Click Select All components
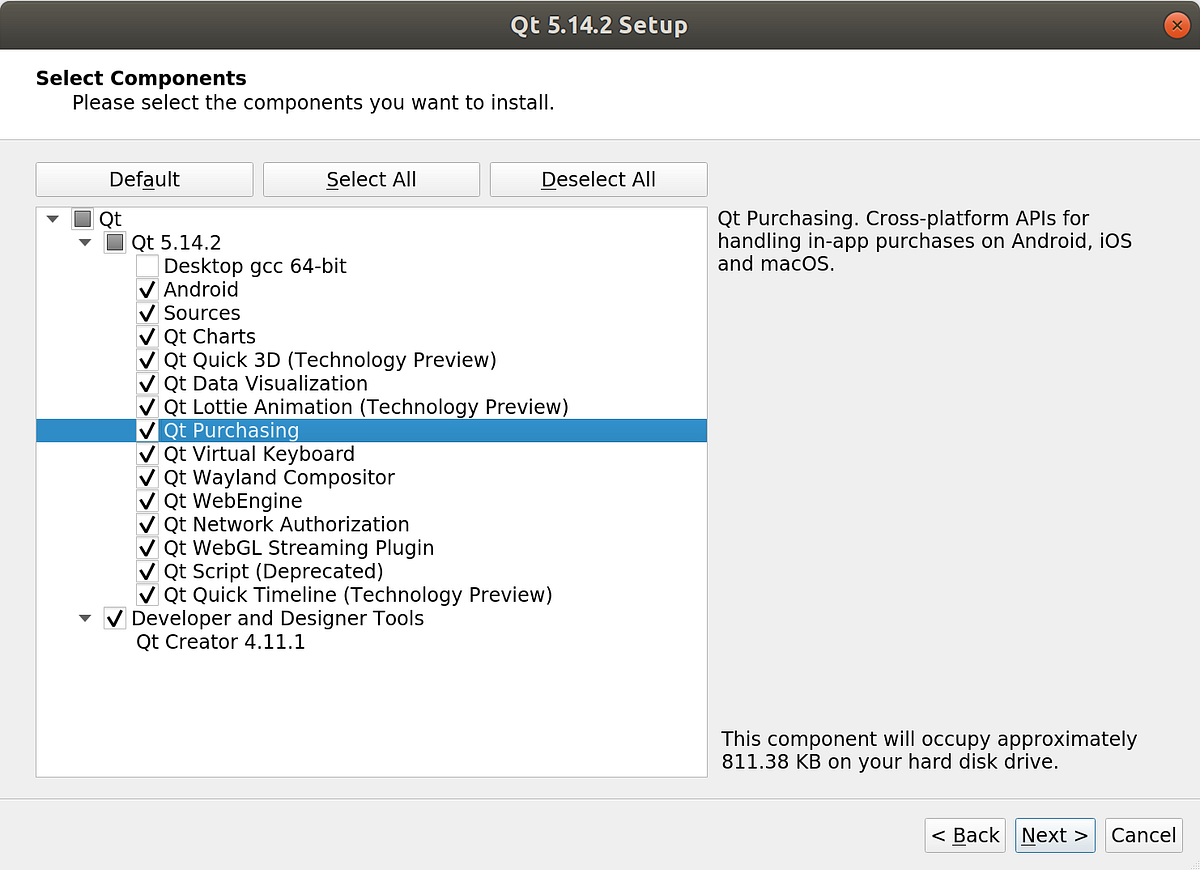Screen dimensions: 1200x870 point(371,179)
